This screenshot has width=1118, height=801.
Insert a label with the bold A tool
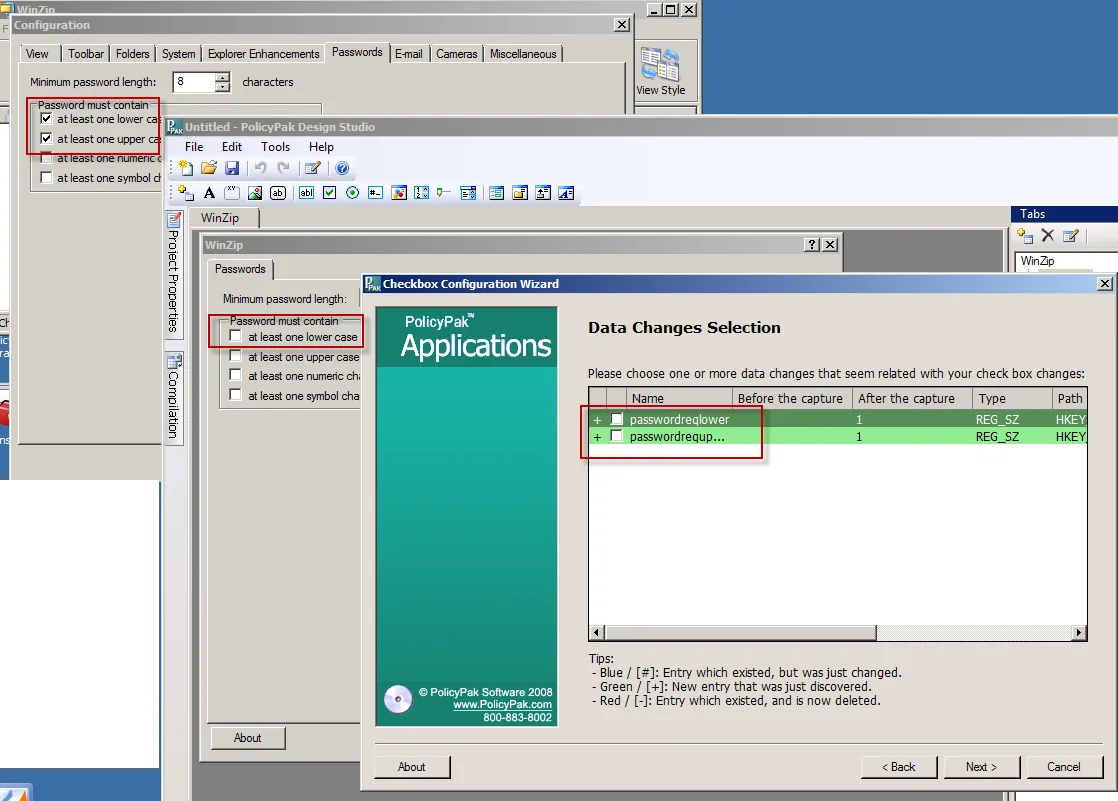pos(209,193)
